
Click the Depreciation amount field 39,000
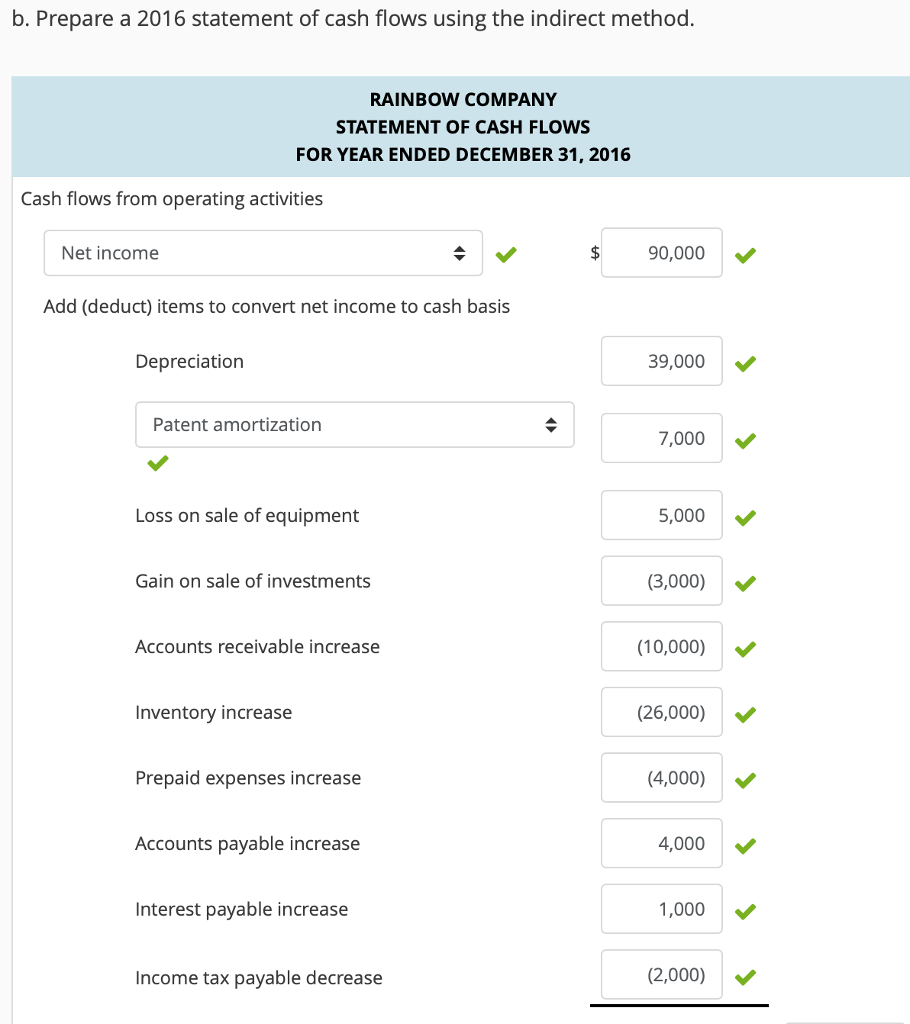[662, 361]
